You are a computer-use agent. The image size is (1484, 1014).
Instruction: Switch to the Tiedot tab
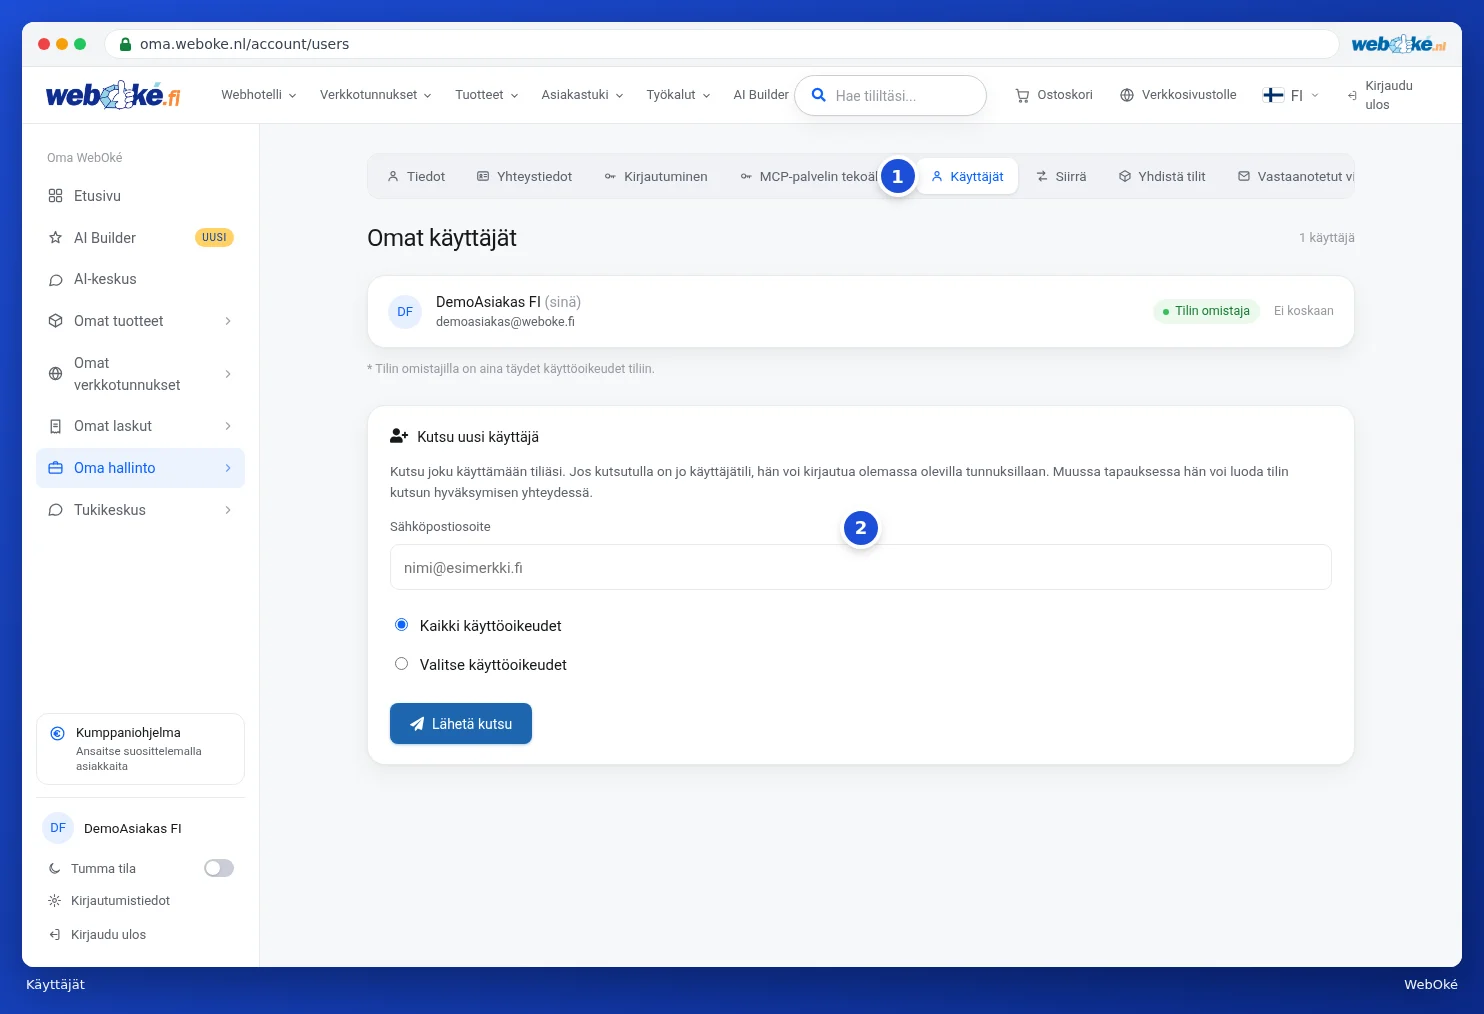pos(416,177)
